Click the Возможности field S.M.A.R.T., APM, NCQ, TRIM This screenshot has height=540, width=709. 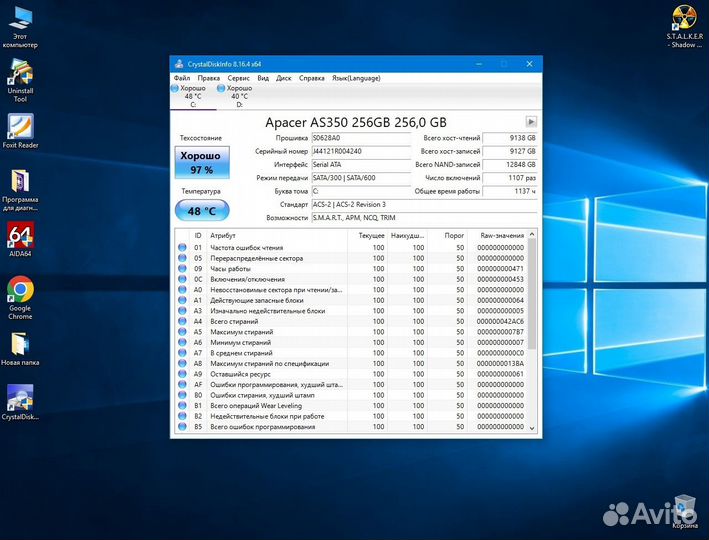pos(424,218)
